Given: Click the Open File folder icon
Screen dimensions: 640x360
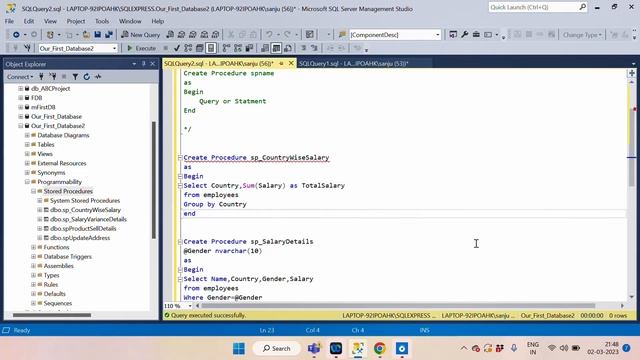Looking at the screenshot, I should click(86, 35).
